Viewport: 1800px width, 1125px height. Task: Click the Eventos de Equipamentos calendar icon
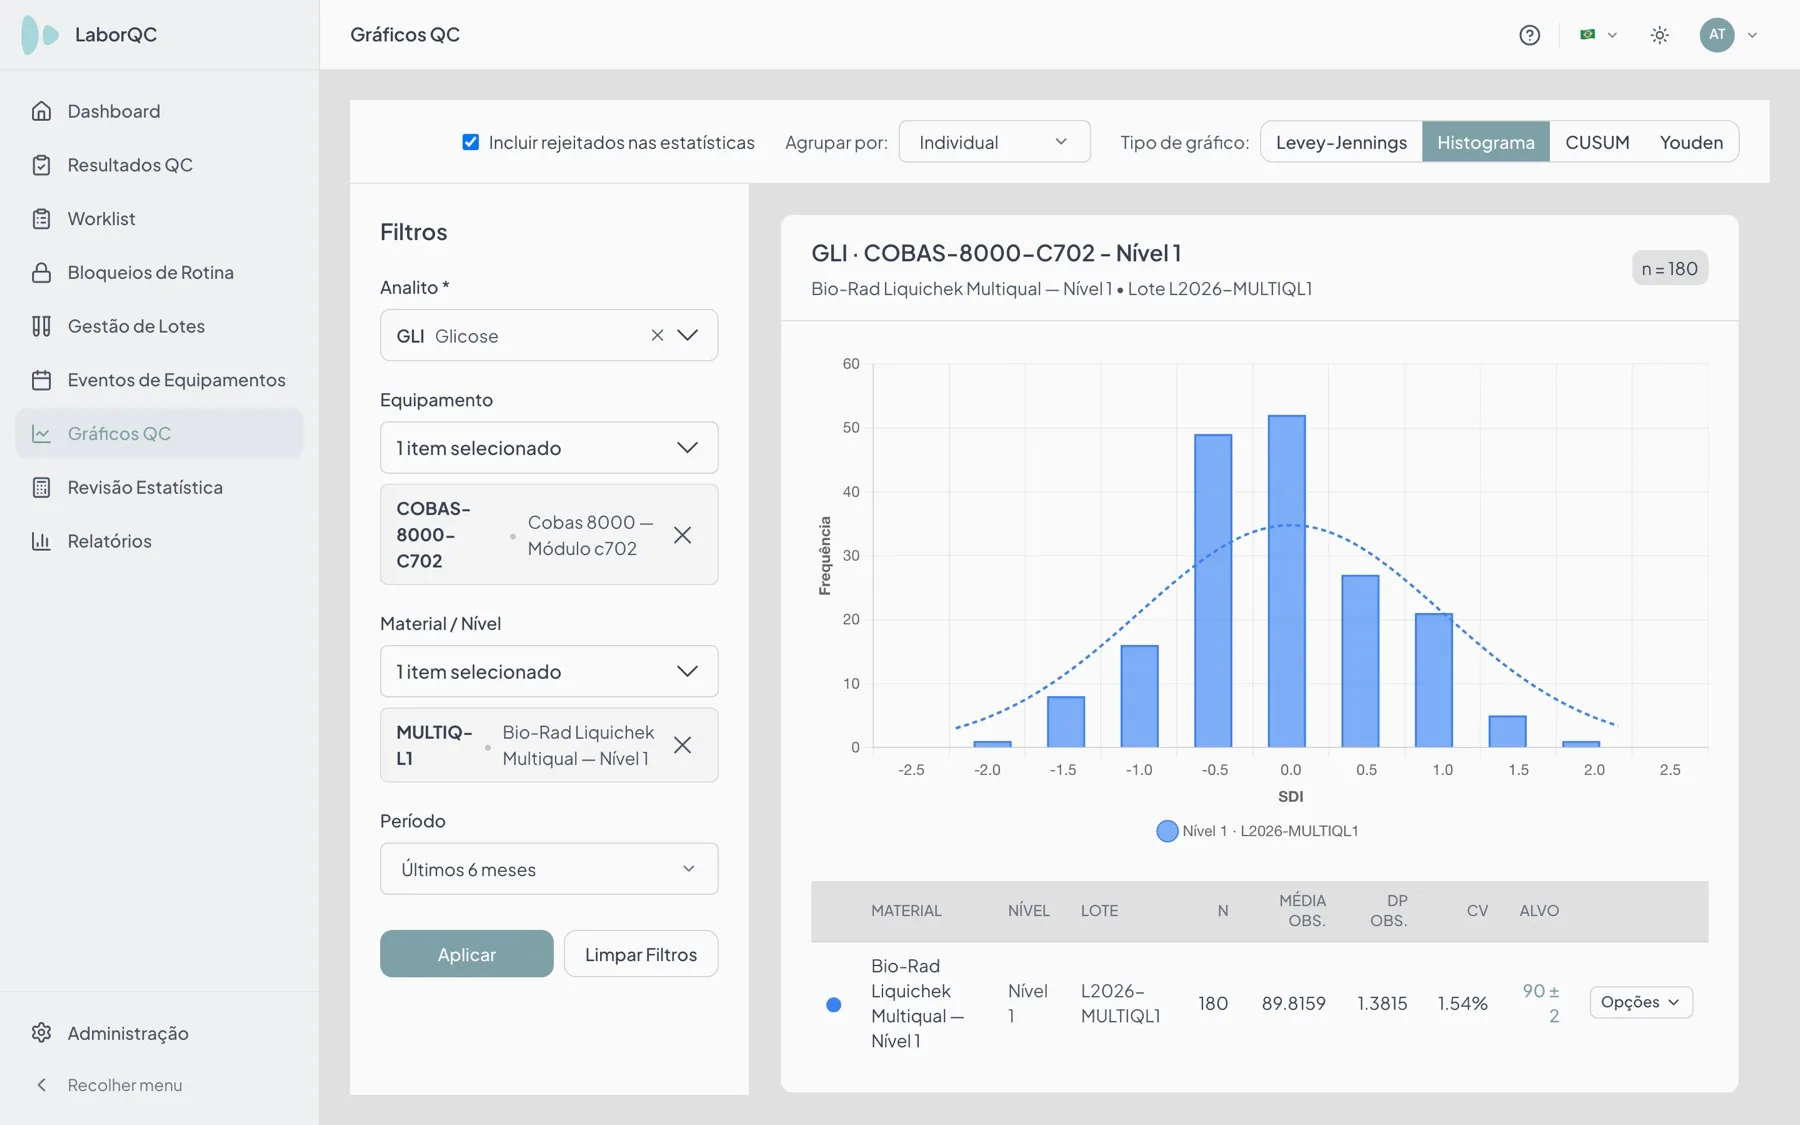click(41, 380)
